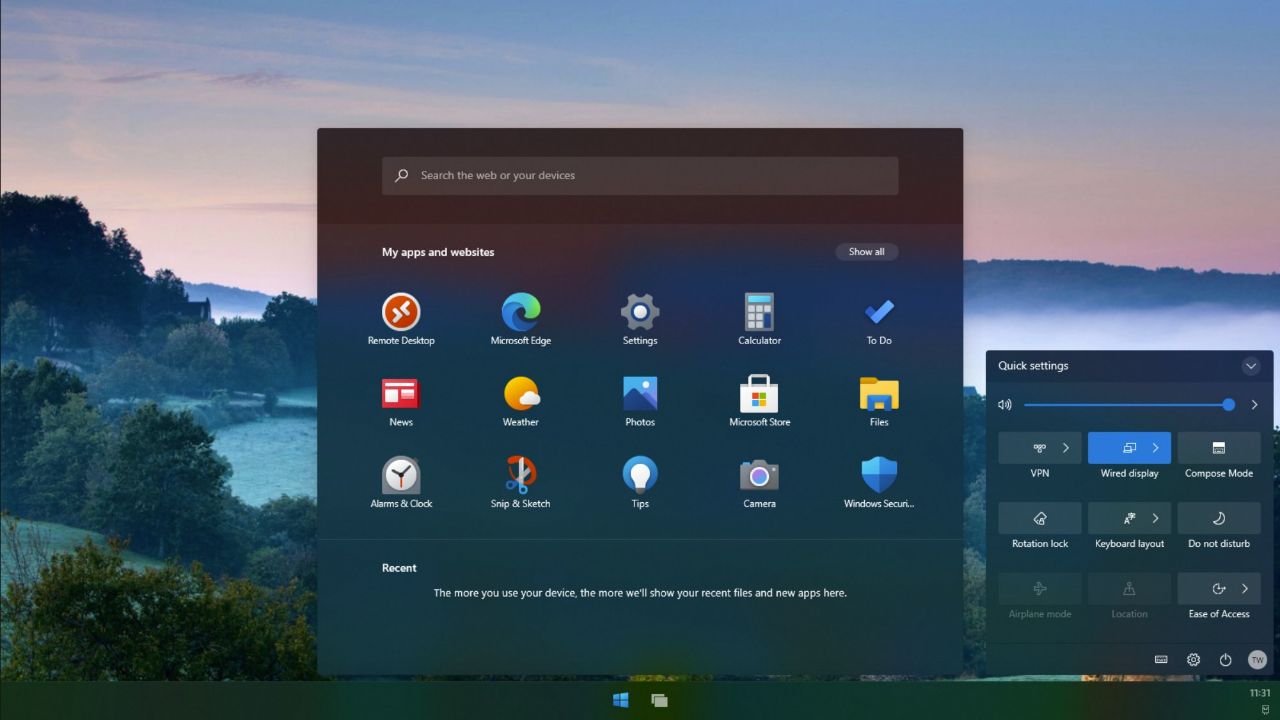This screenshot has width=1280, height=720.
Task: Click Show all apps button
Action: point(867,252)
